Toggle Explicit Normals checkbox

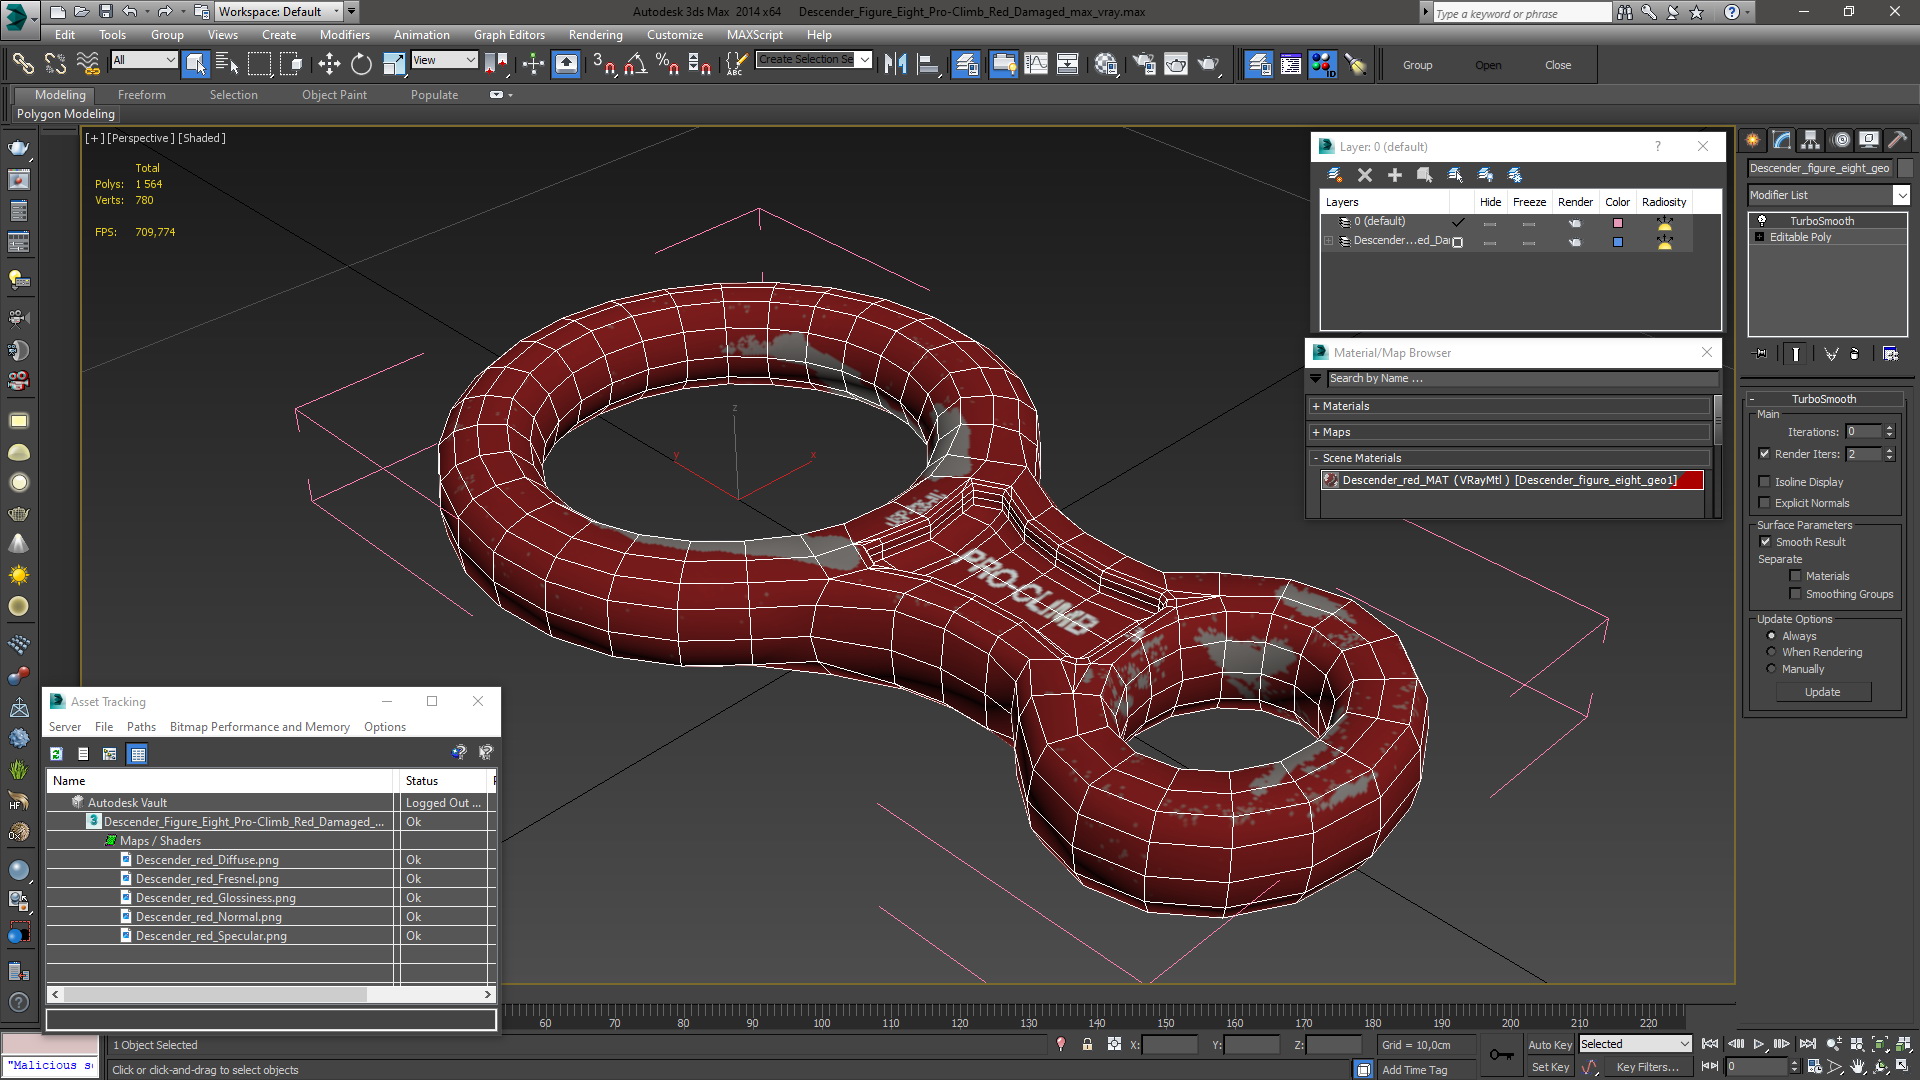click(1764, 502)
